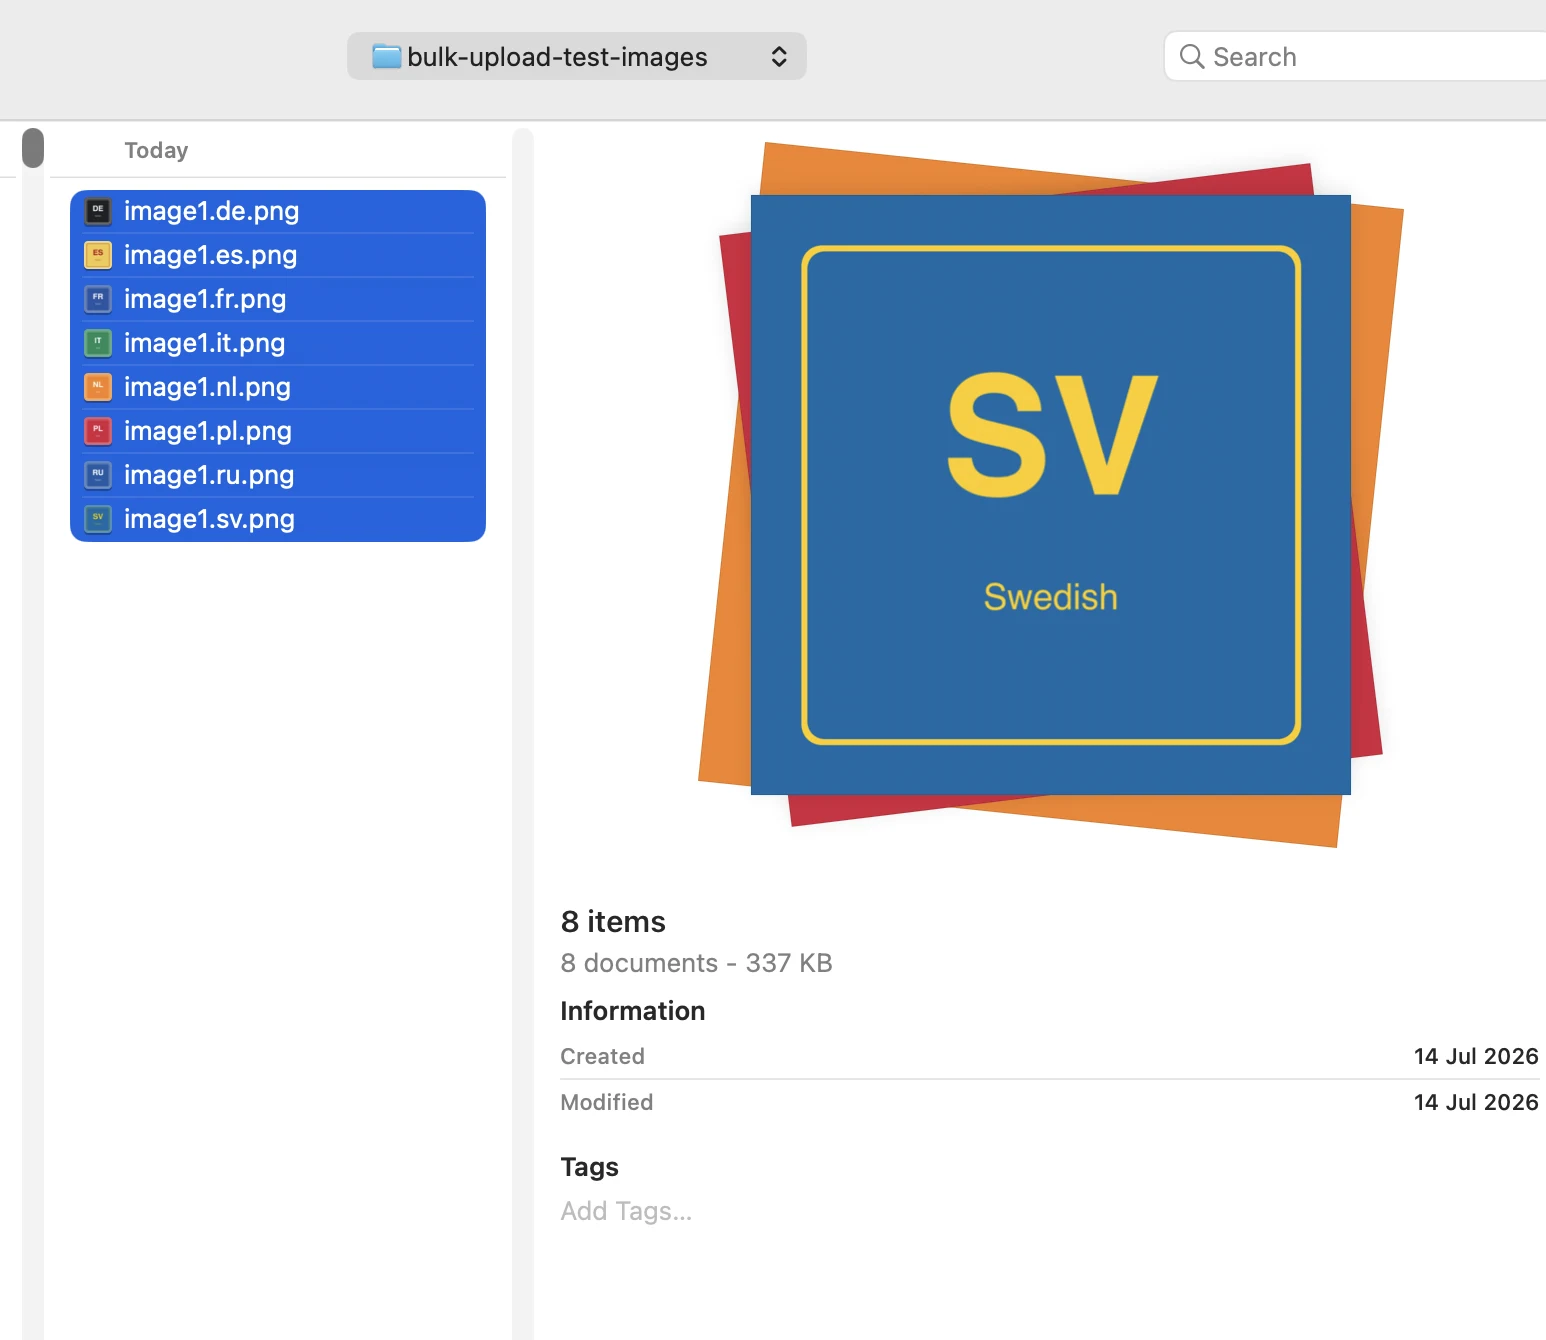Click the 8 documents - 337 KB text
This screenshot has height=1340, width=1546.
(696, 963)
